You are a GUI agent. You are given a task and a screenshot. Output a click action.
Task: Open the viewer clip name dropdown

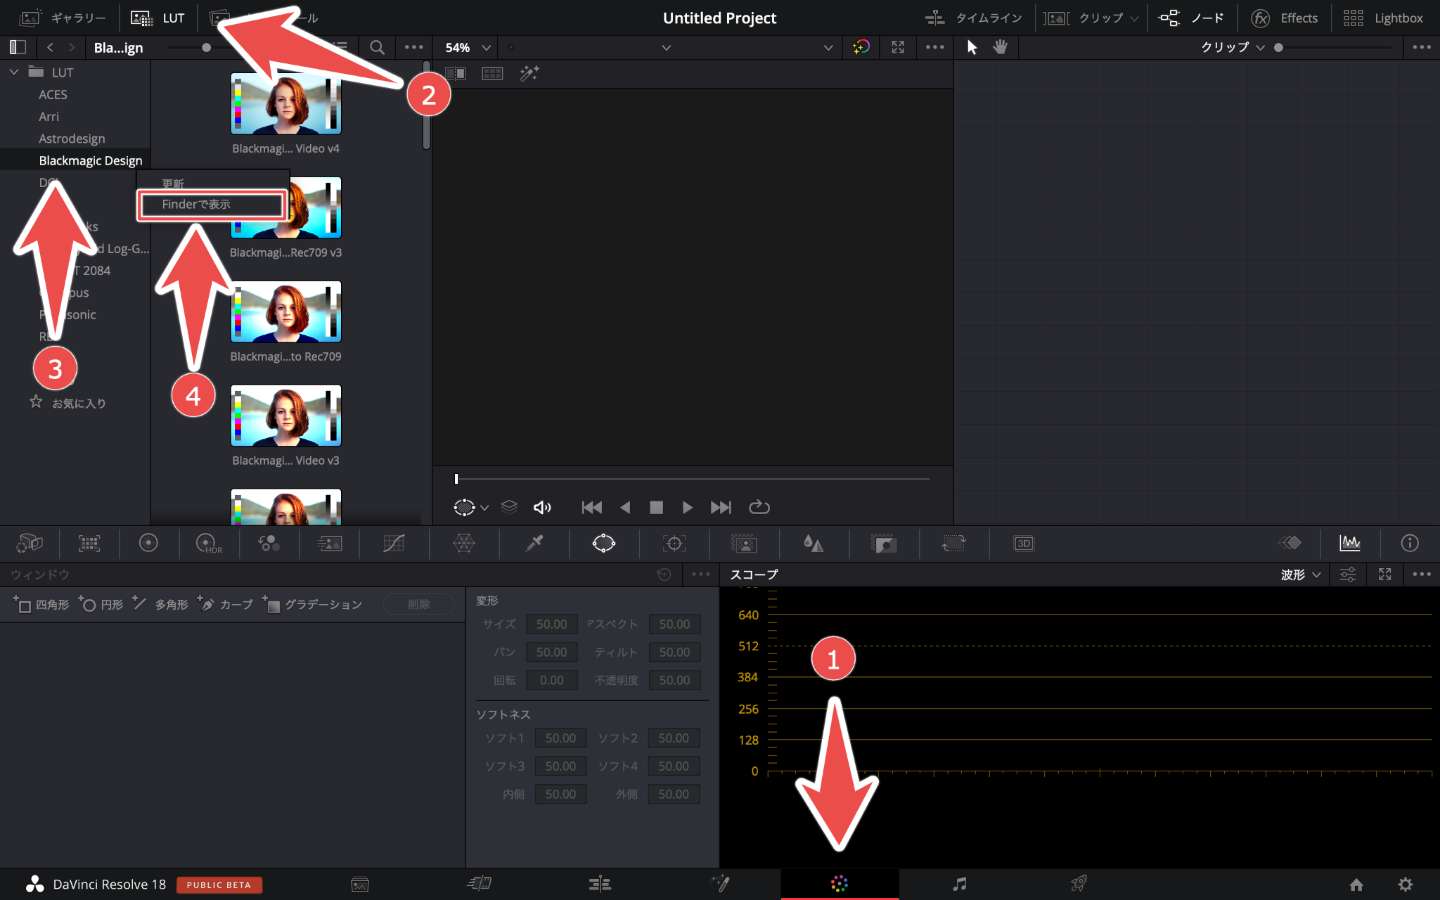coord(827,47)
